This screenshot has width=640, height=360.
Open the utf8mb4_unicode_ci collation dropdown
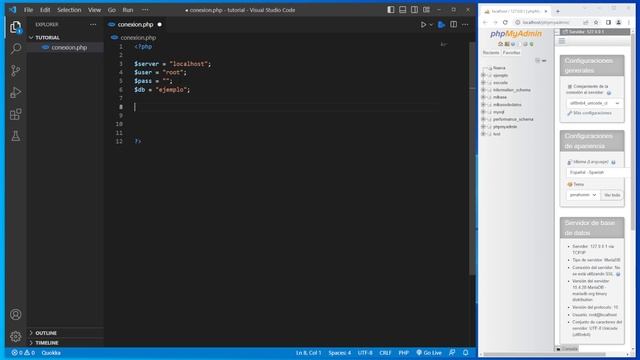point(594,103)
